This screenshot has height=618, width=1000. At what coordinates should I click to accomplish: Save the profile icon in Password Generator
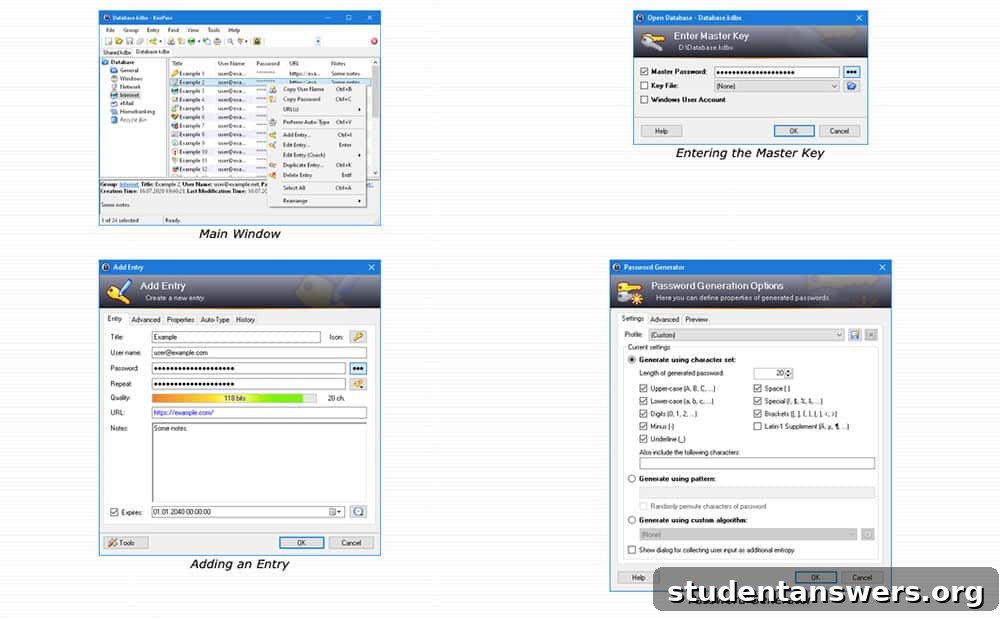(855, 335)
